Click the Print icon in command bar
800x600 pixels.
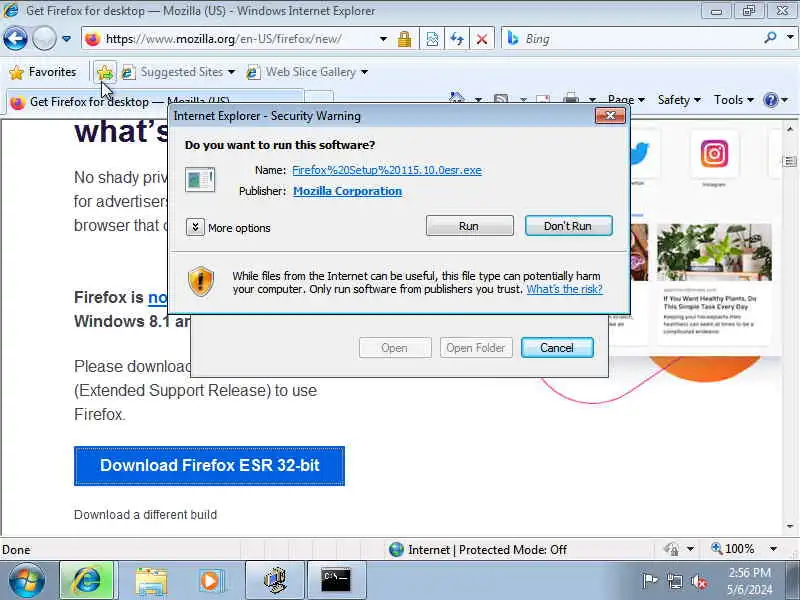tap(571, 98)
